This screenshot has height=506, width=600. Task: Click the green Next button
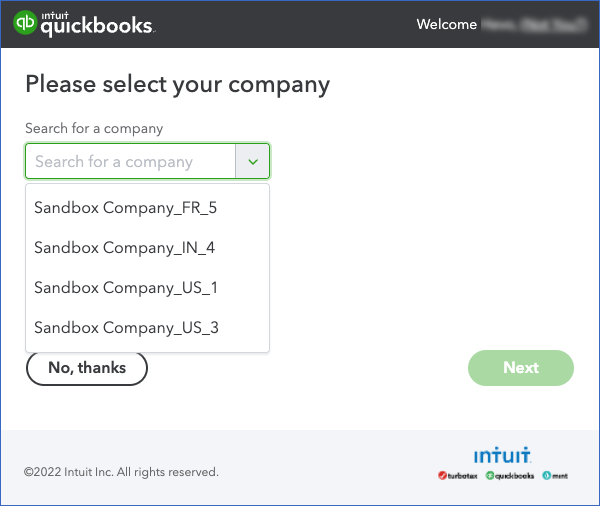coord(521,368)
